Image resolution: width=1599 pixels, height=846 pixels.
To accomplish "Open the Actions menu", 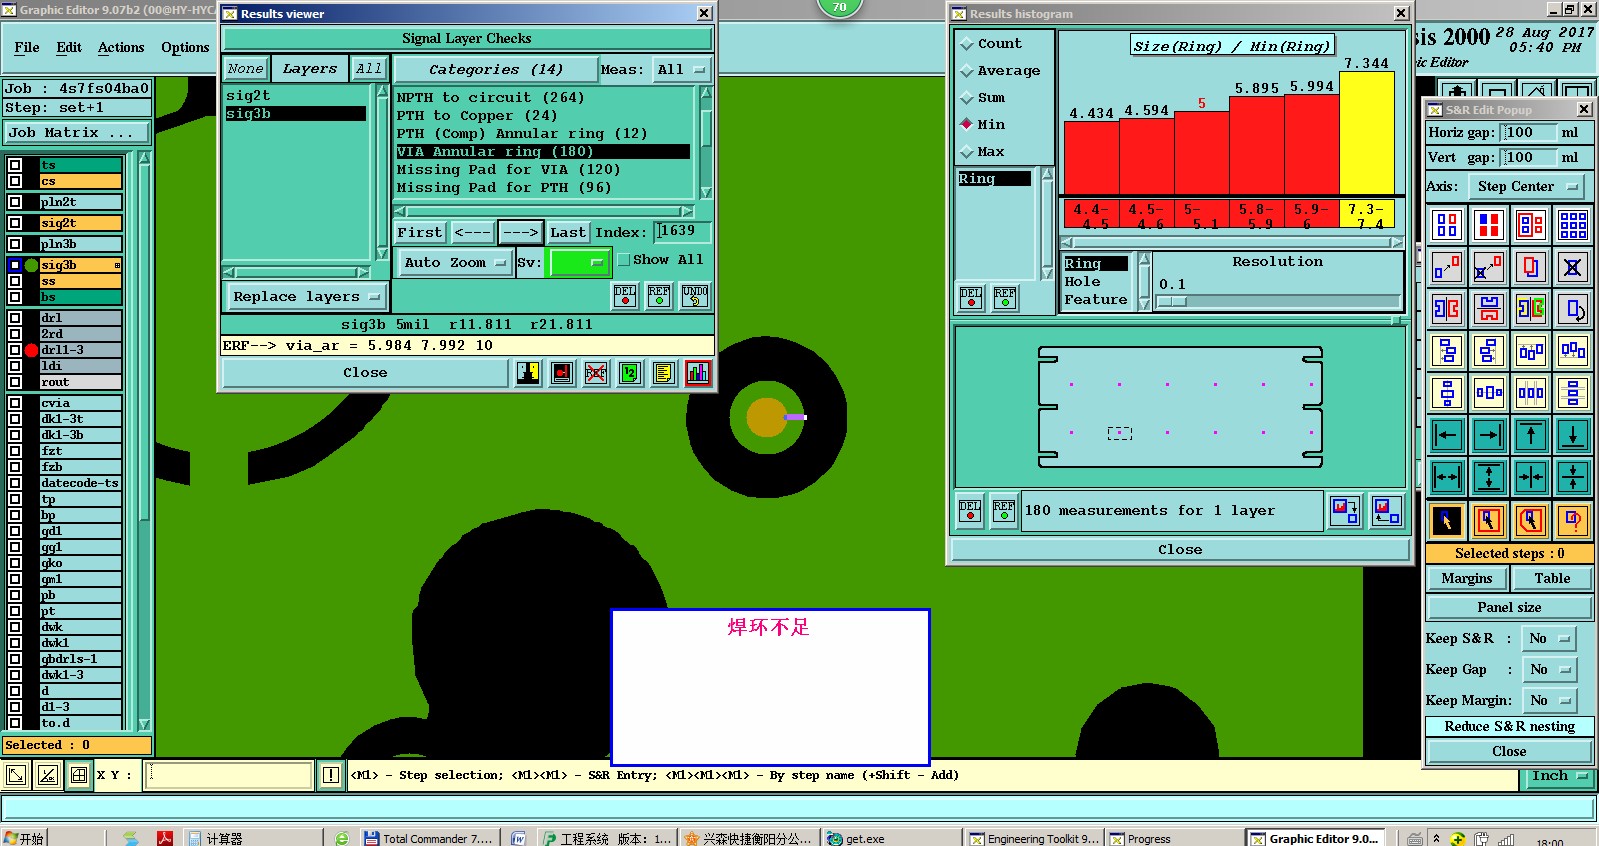I will tap(121, 48).
